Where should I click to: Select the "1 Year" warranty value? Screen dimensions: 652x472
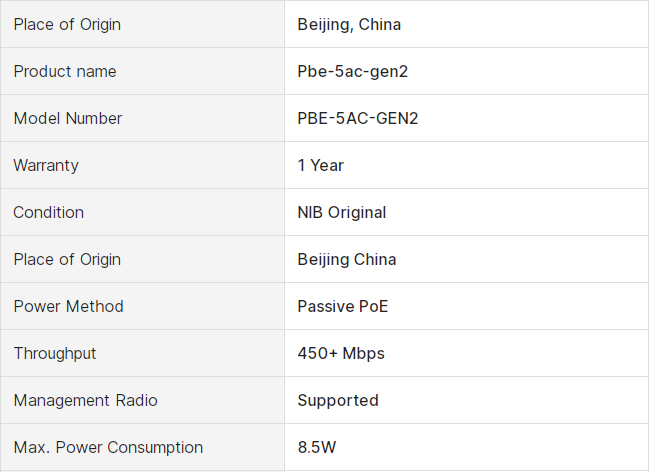click(320, 165)
